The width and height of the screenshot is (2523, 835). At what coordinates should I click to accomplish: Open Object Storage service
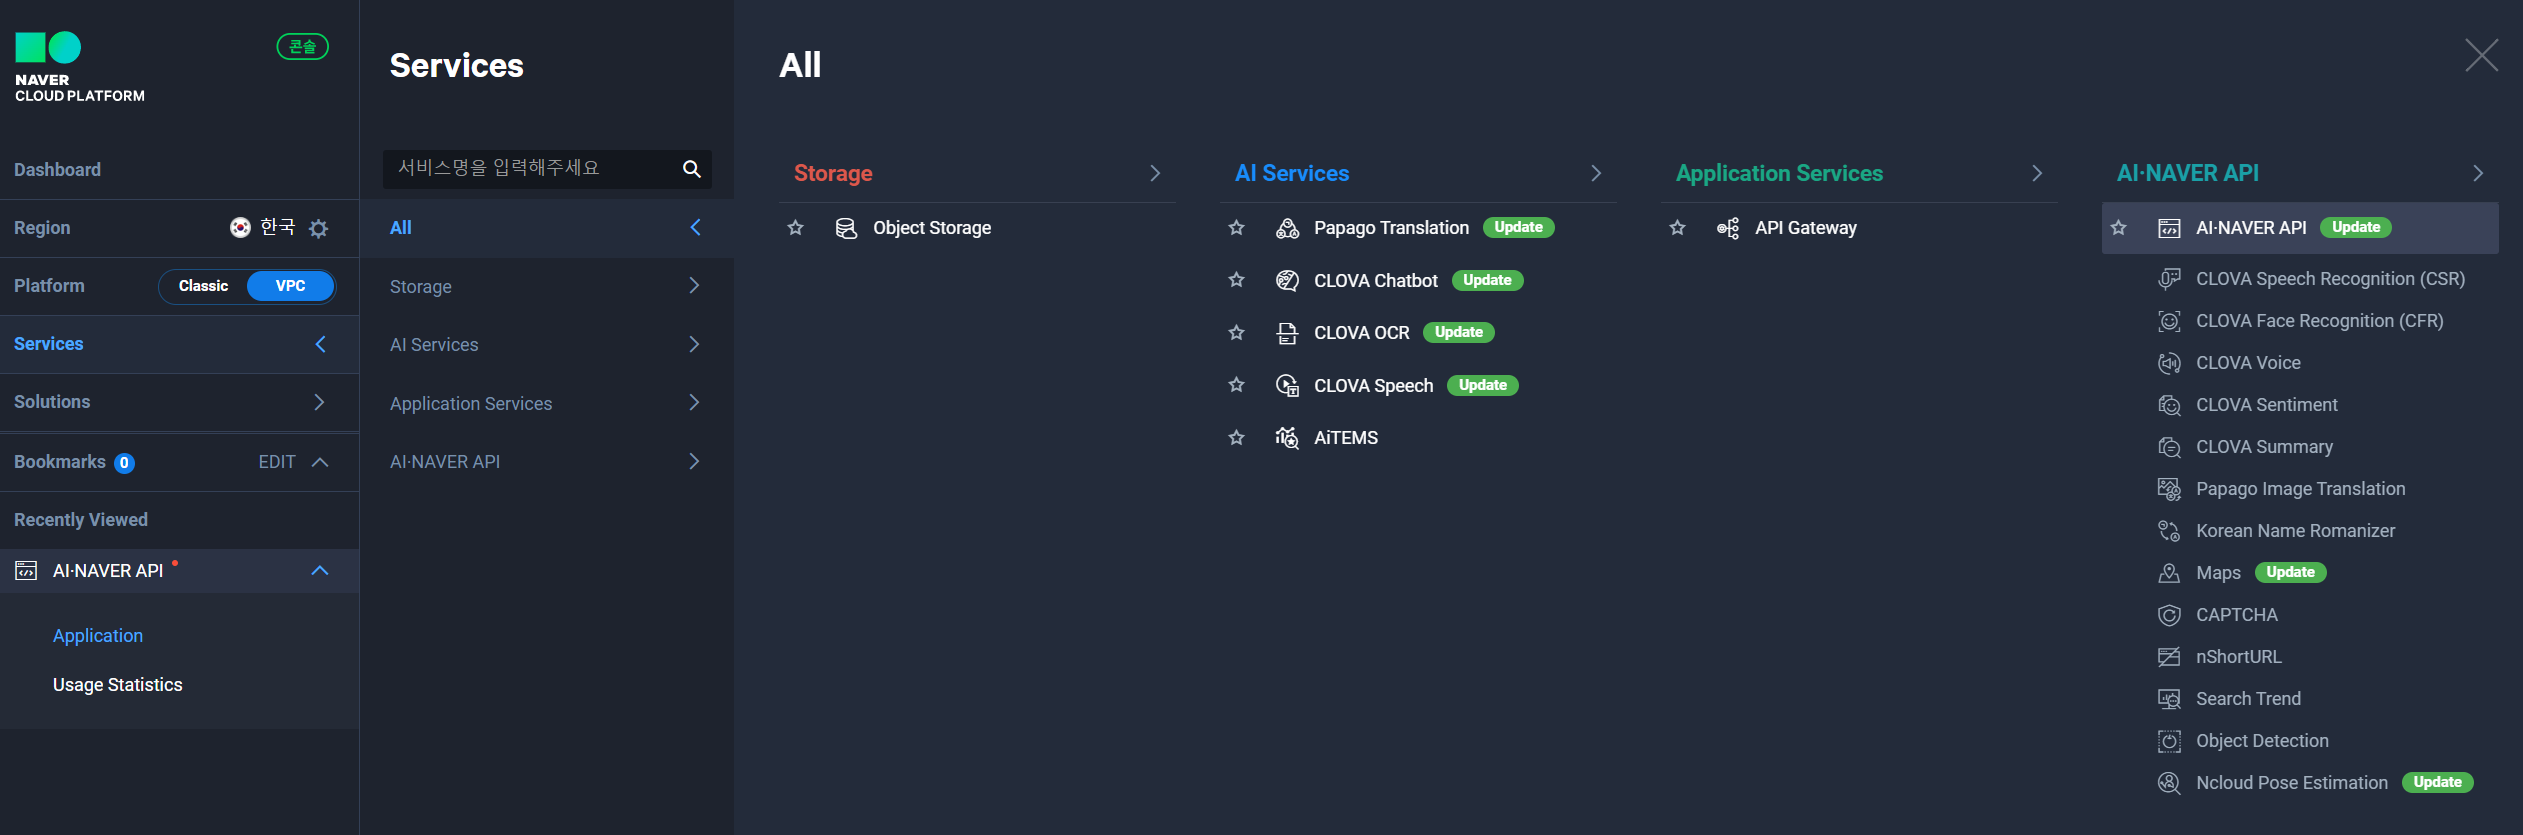pos(932,228)
